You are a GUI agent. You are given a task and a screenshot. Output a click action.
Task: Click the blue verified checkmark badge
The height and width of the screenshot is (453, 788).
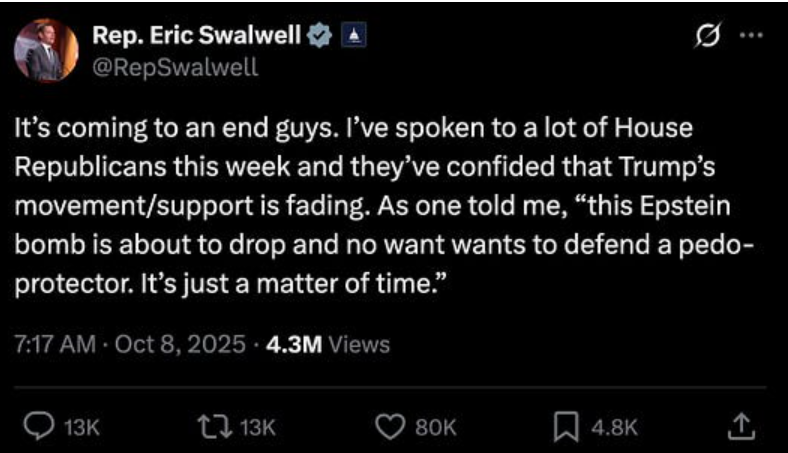click(x=319, y=36)
